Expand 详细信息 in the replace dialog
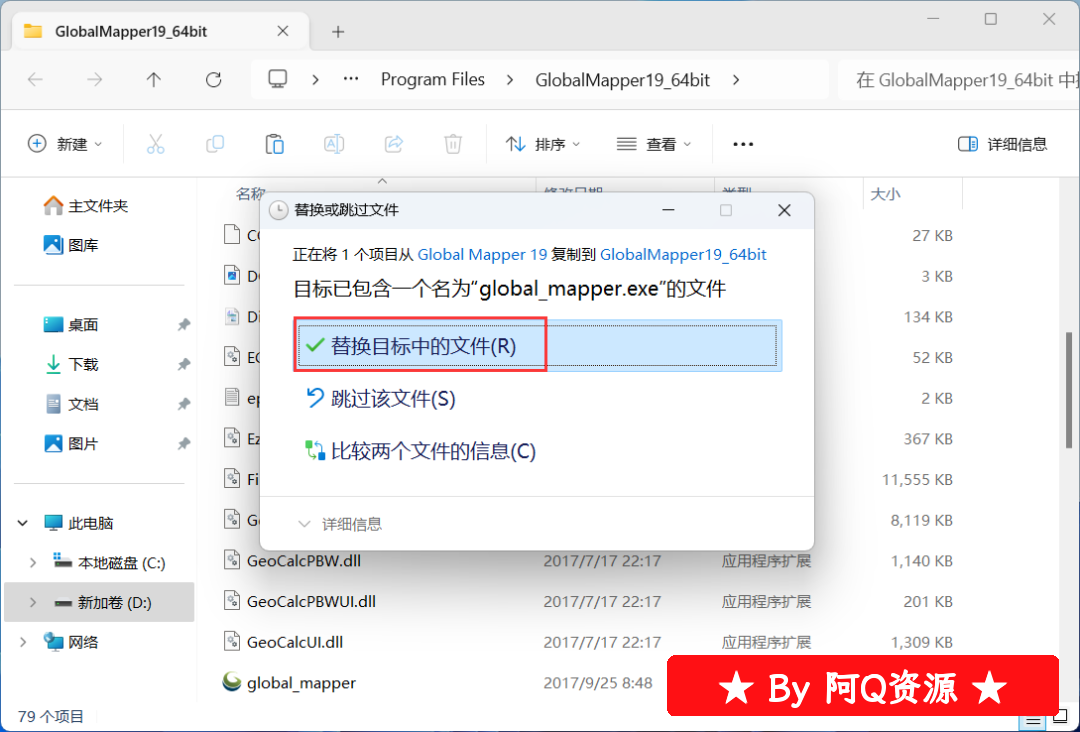 coord(340,524)
